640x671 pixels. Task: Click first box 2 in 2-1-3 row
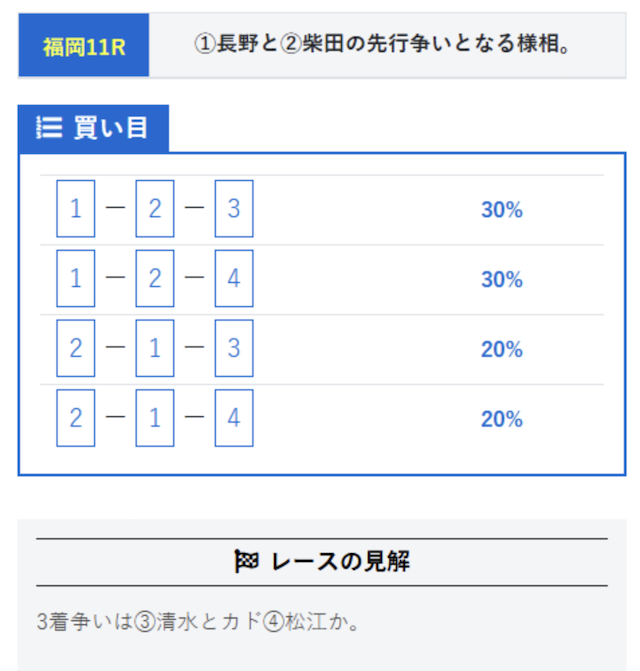(x=76, y=348)
